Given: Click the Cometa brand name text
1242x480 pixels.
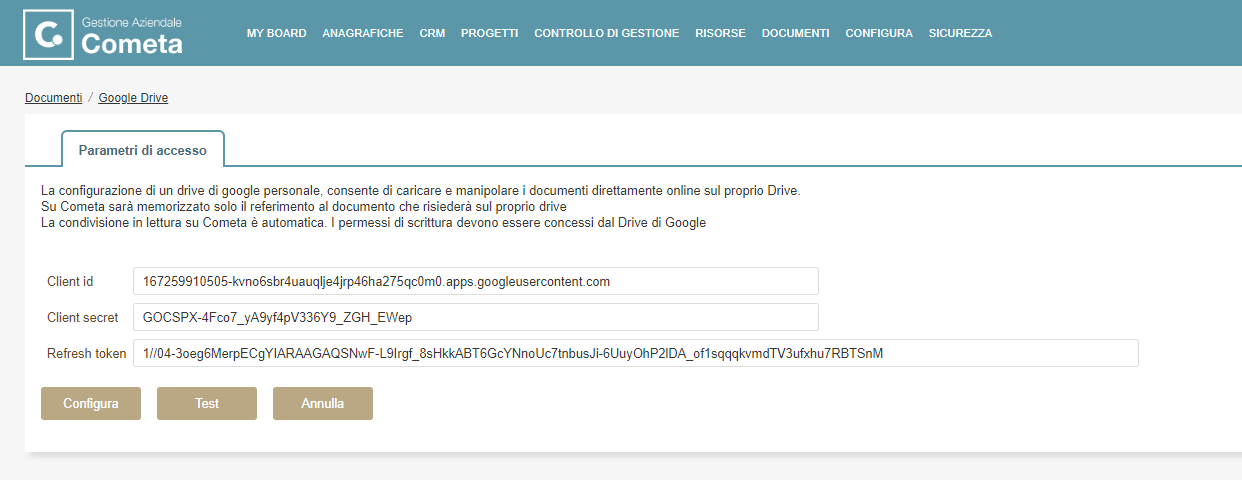Looking at the screenshot, I should [132, 43].
